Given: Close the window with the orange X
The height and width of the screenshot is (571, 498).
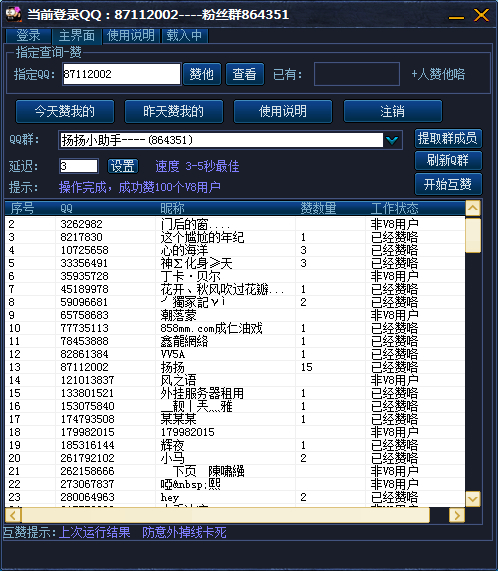Looking at the screenshot, I should tap(481, 15).
